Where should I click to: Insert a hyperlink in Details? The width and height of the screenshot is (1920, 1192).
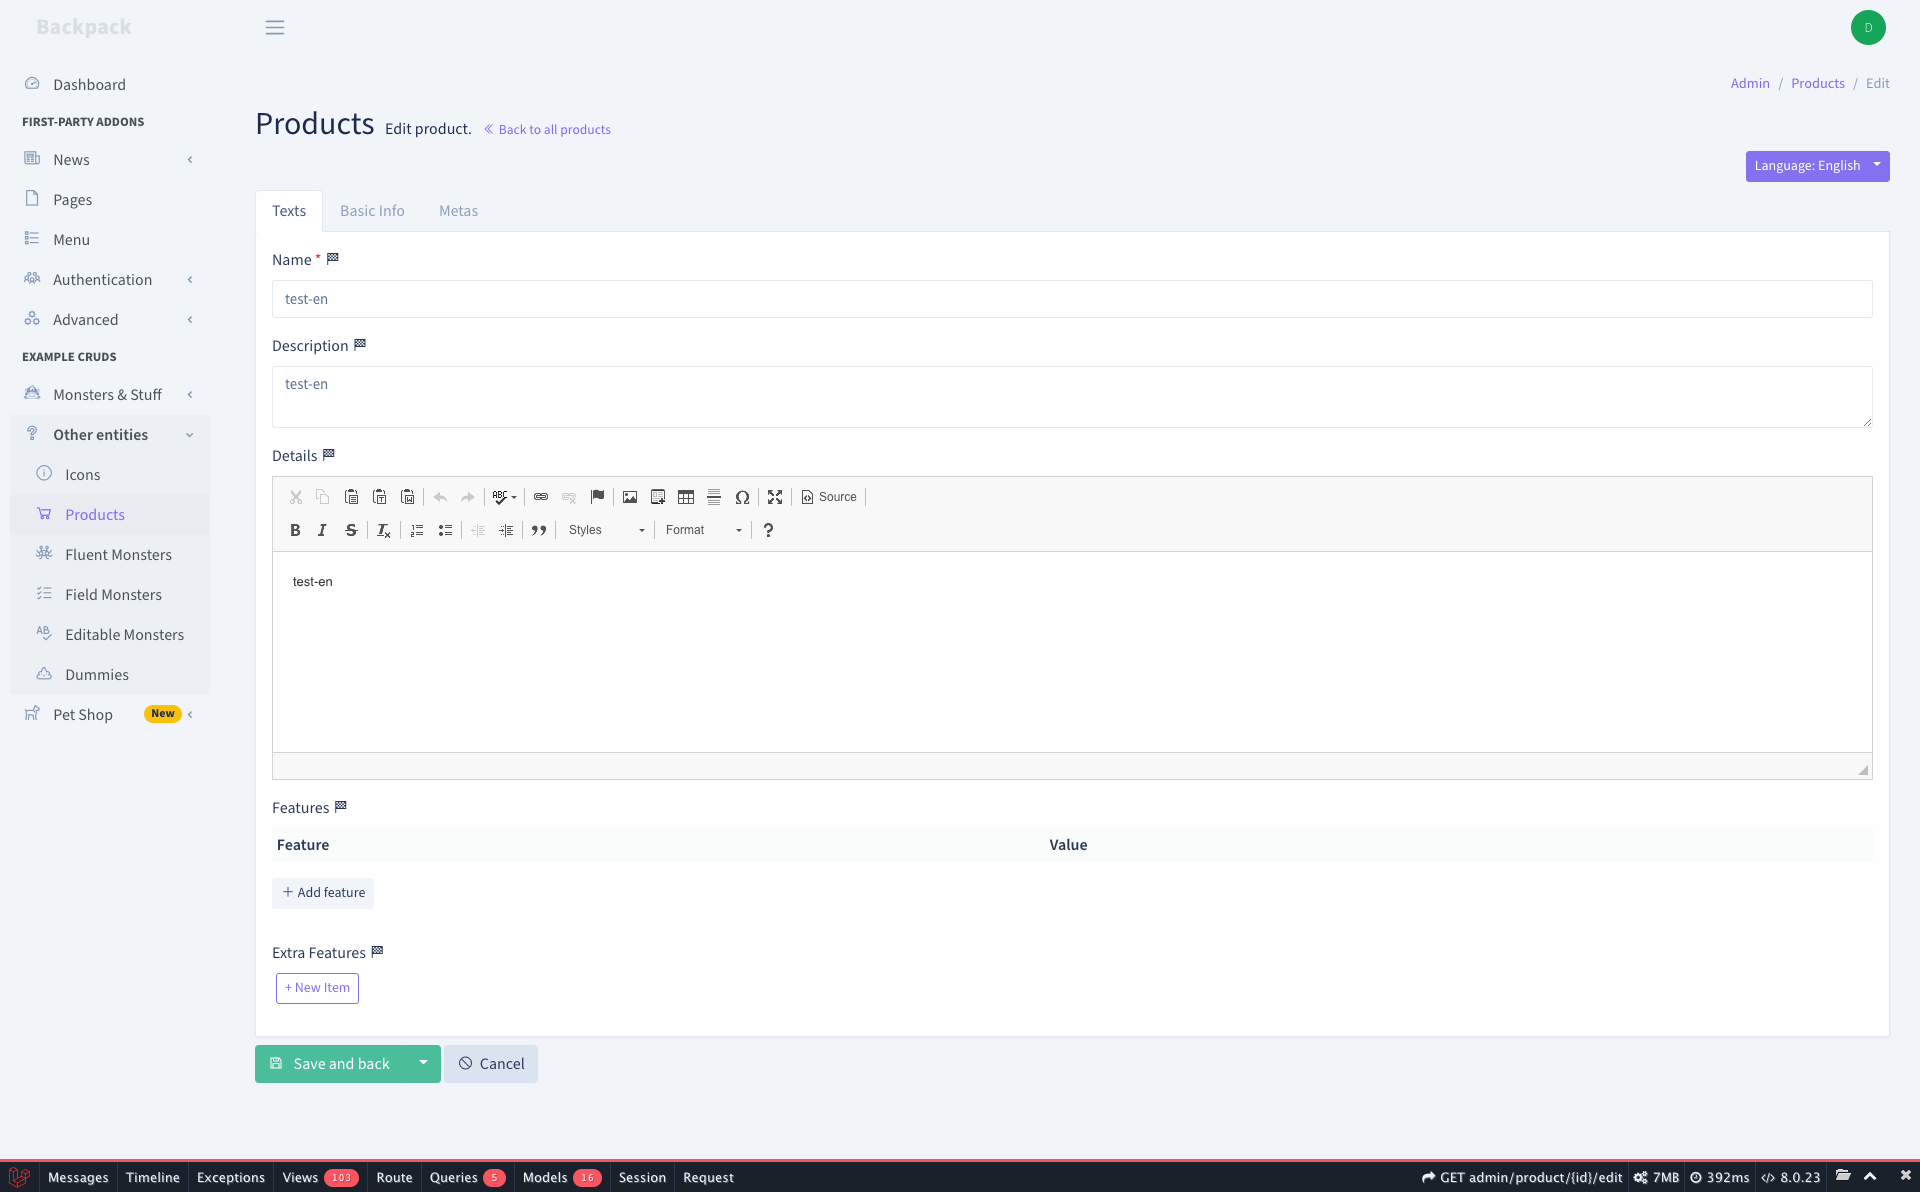click(x=541, y=497)
